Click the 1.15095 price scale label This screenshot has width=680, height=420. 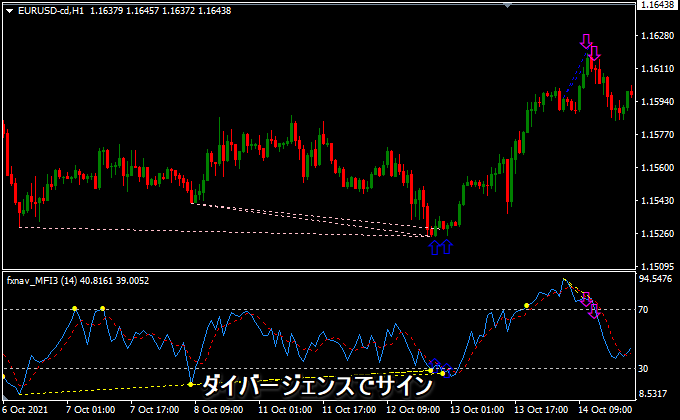pos(657,266)
